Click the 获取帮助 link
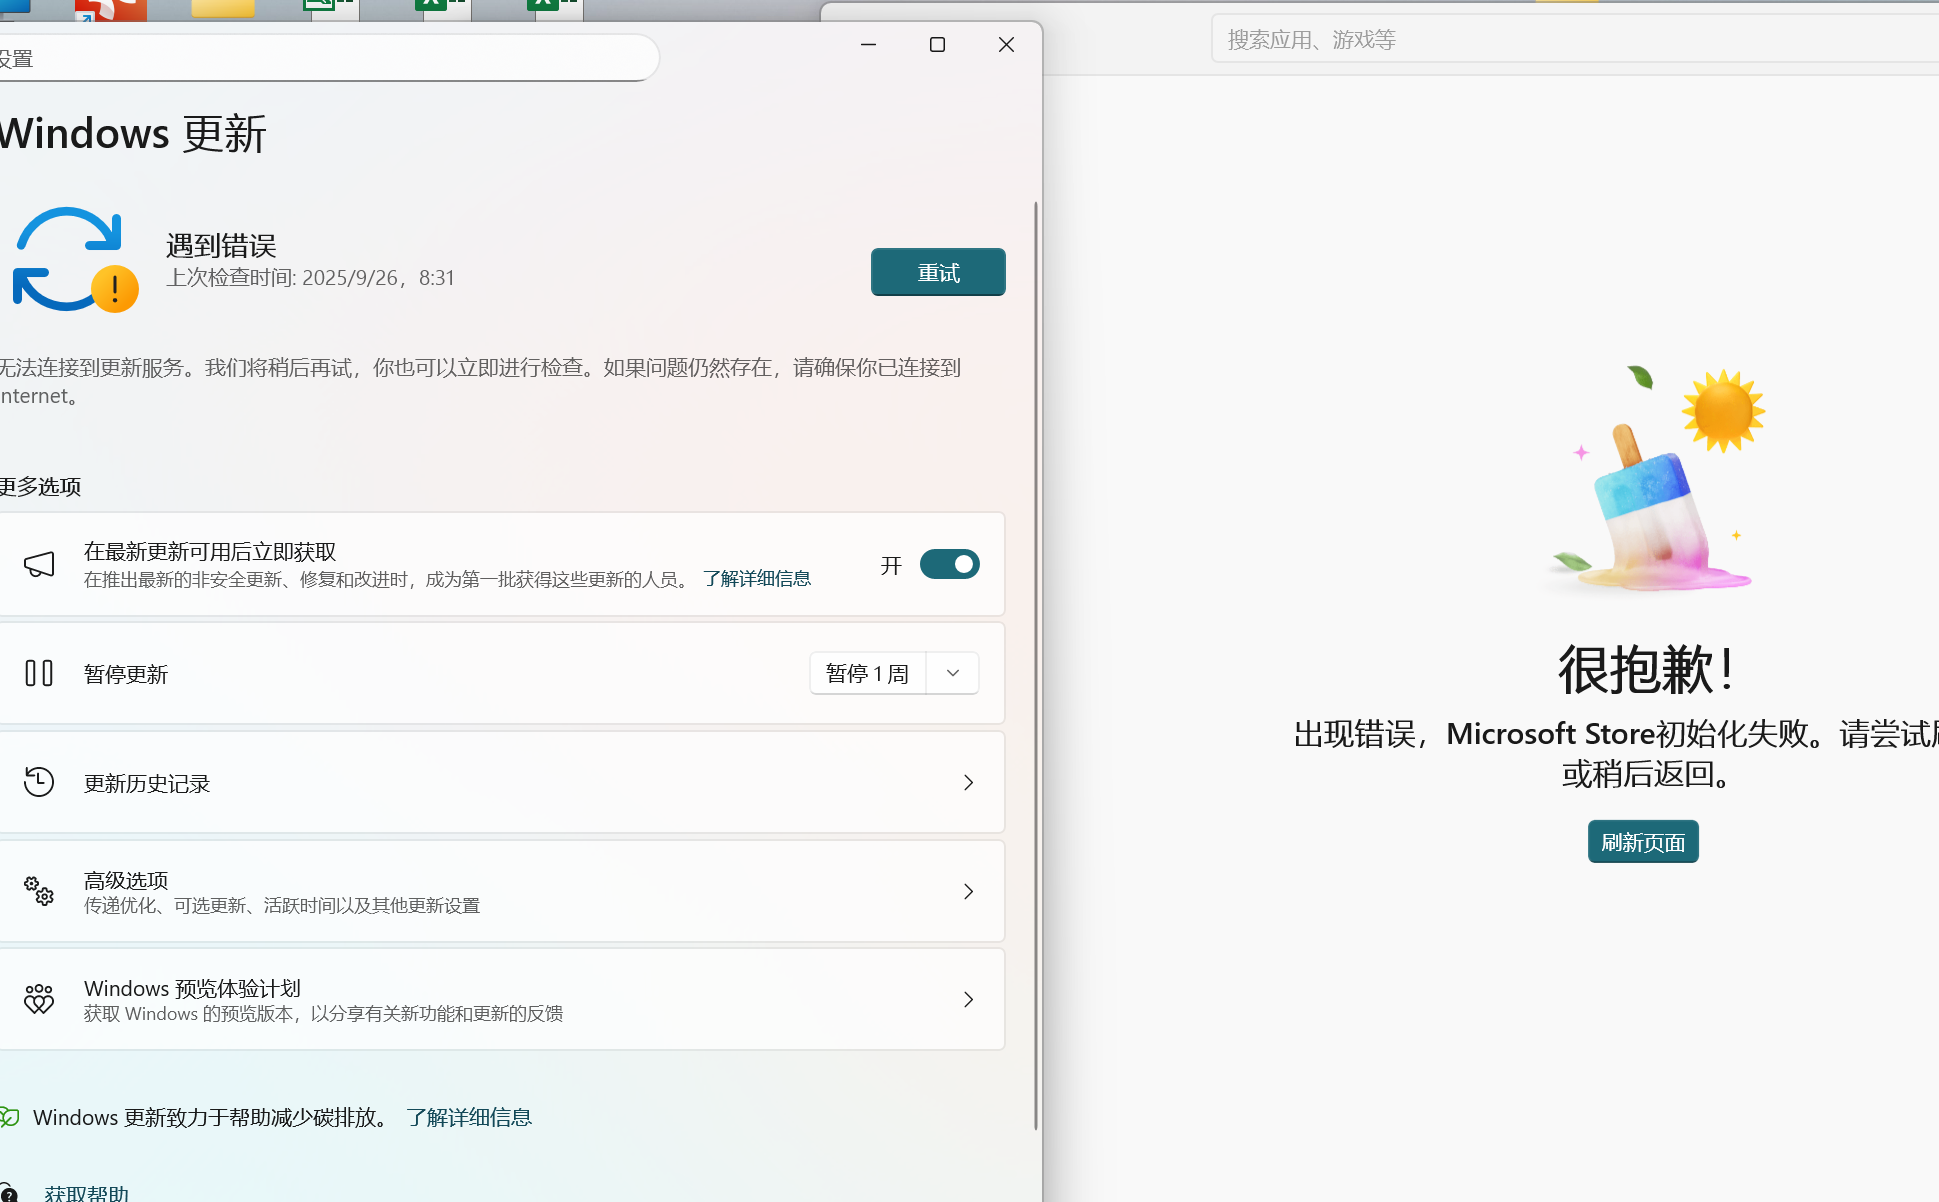 pos(86,1193)
